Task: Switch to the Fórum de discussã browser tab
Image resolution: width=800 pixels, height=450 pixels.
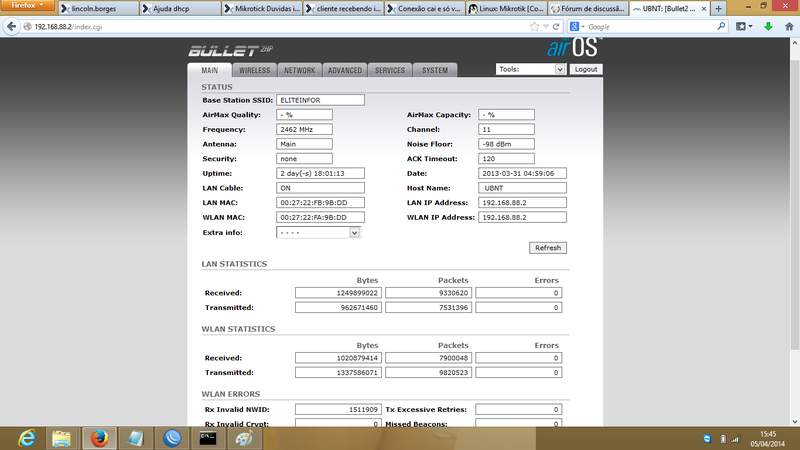Action: (588, 9)
